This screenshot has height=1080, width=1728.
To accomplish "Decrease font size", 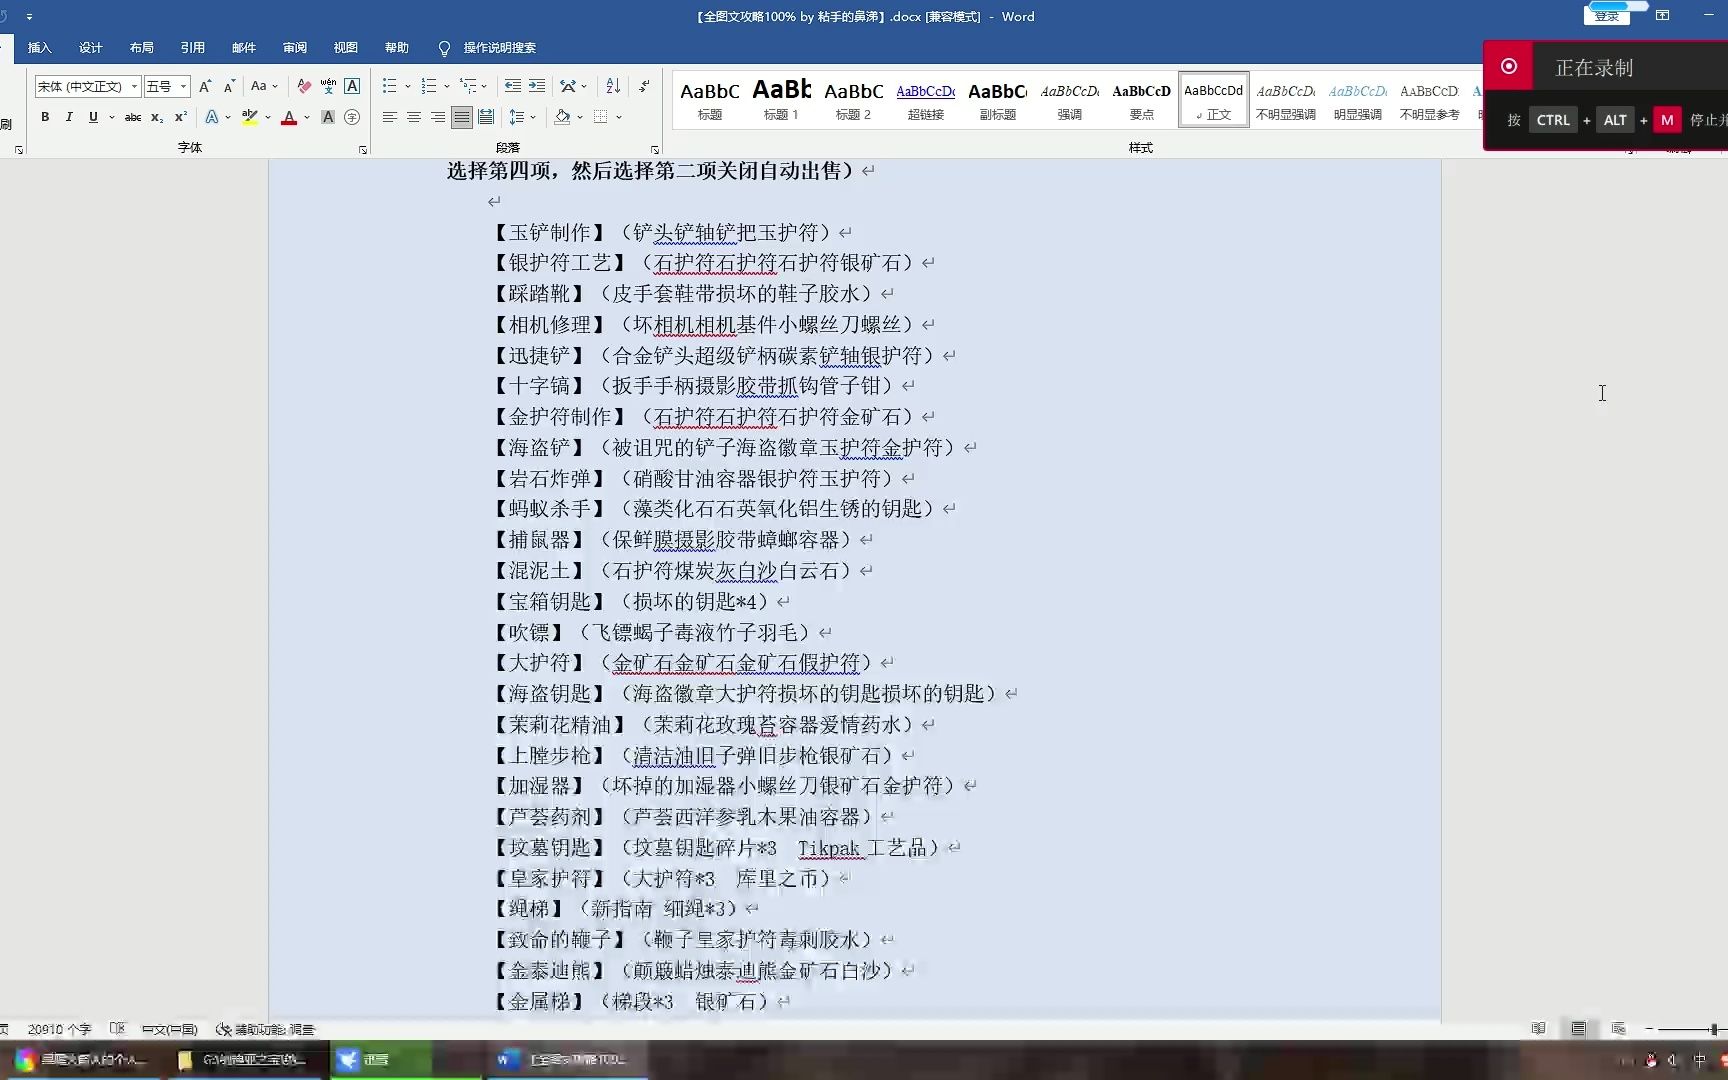I will pyautogui.click(x=229, y=86).
